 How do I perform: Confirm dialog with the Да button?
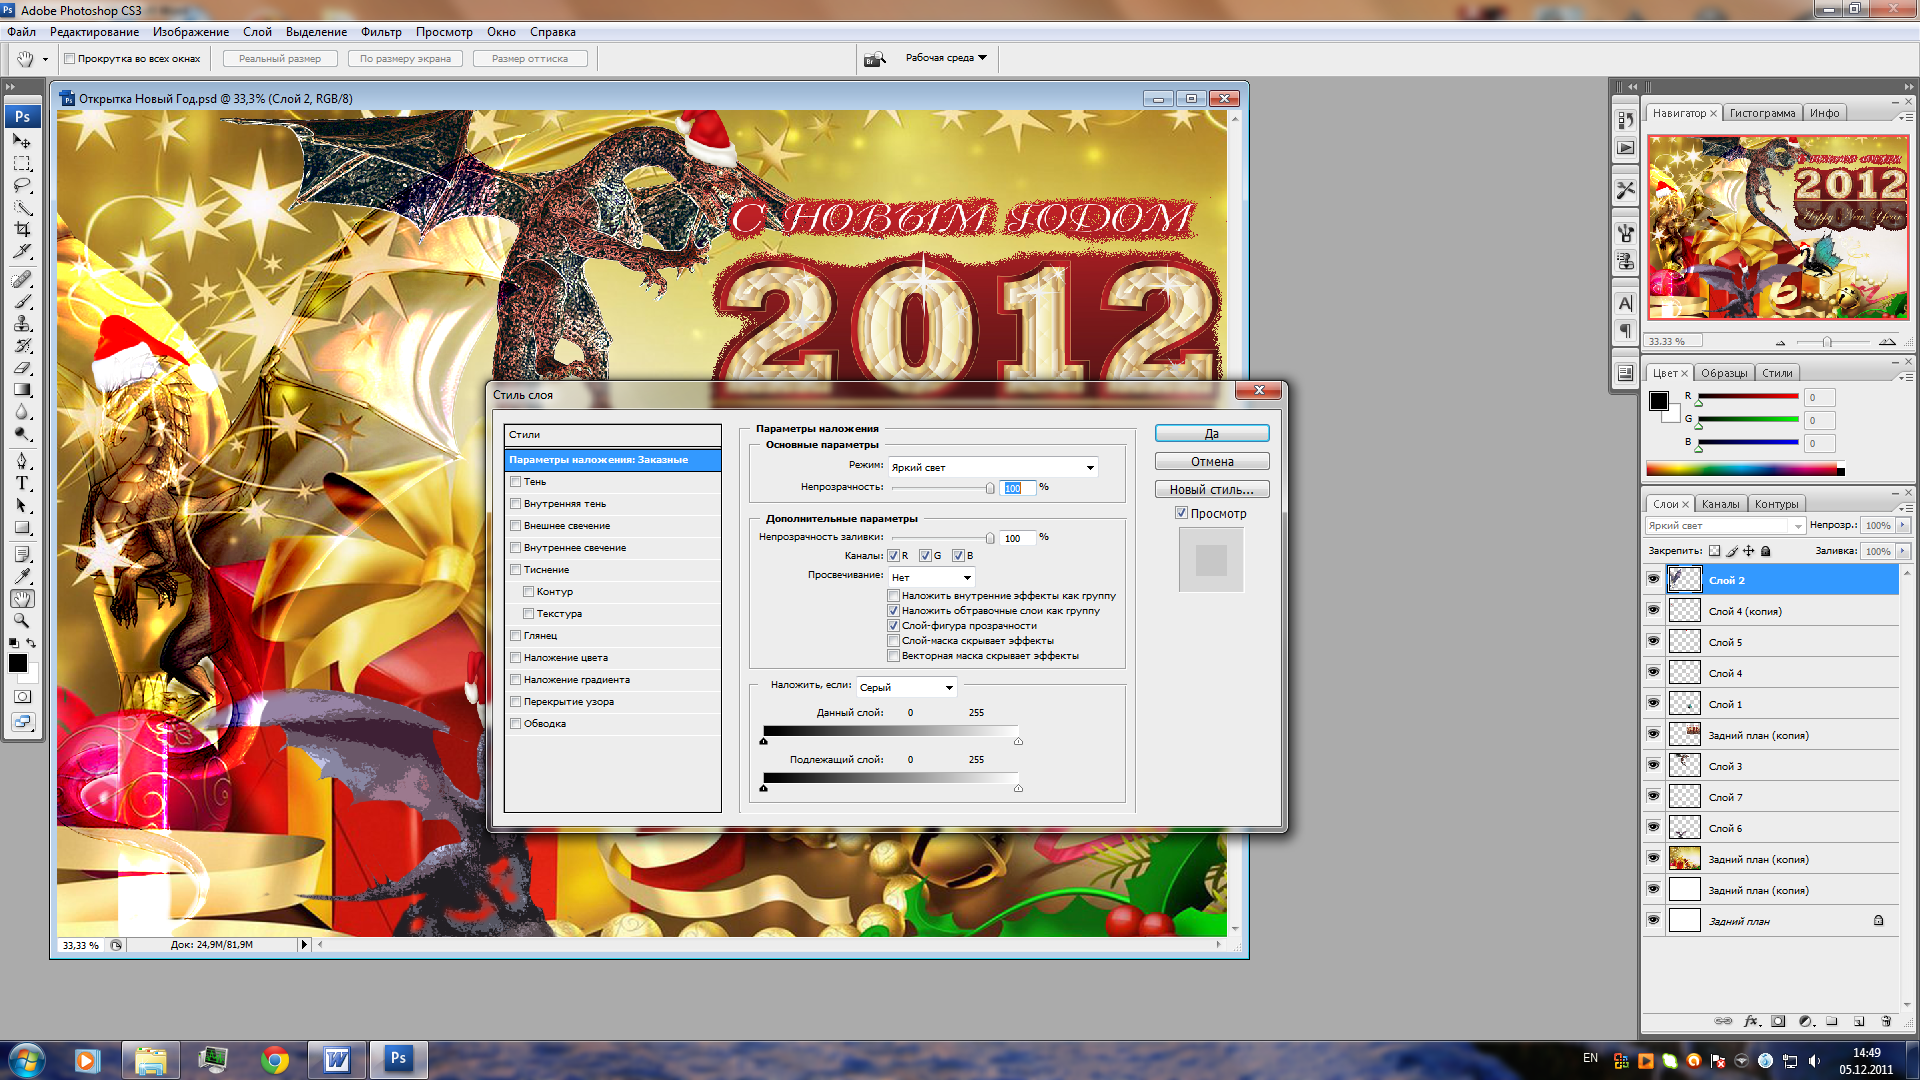[1212, 434]
